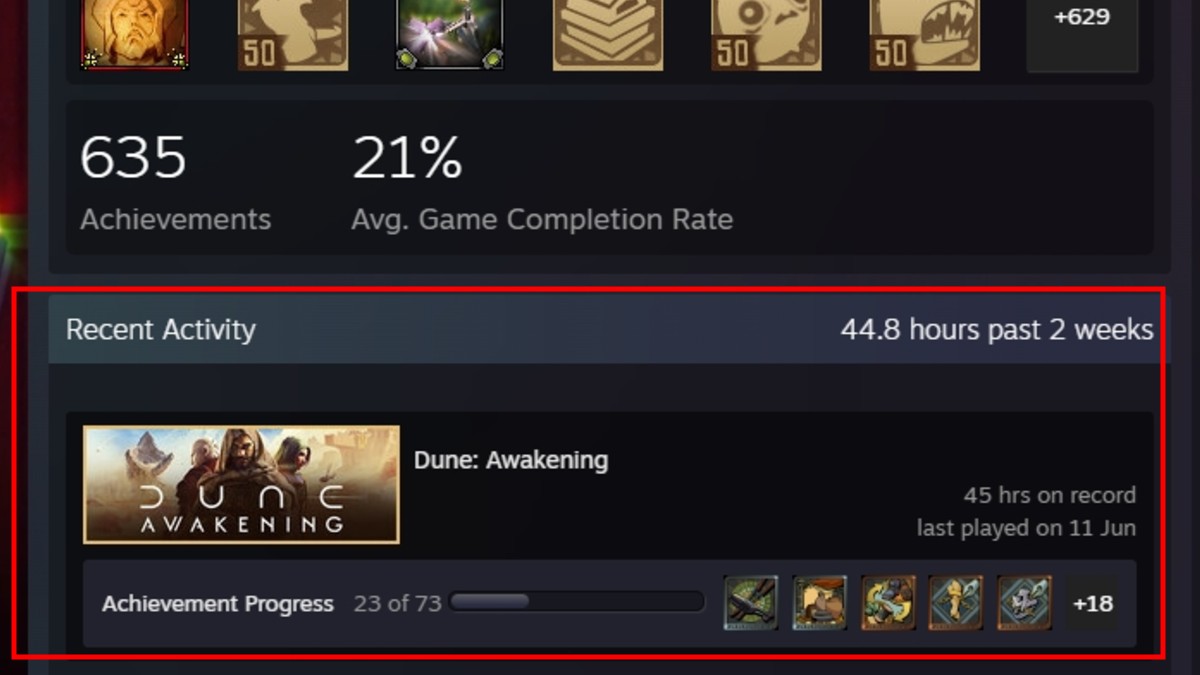Click the 44.8 hours past 2 weeks text
This screenshot has width=1200, height=675.
tap(997, 330)
